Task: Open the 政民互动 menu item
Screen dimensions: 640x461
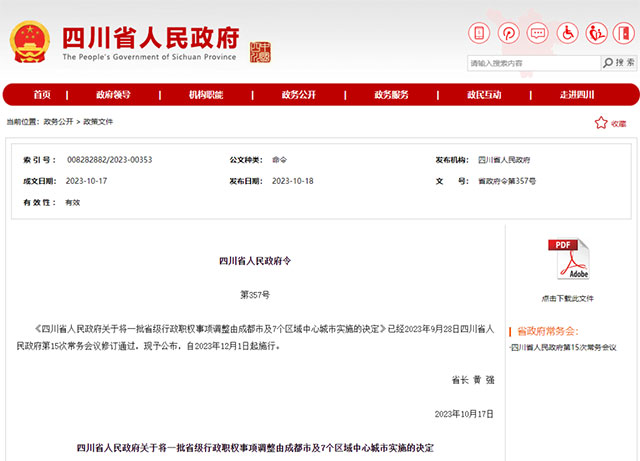Action: pyautogui.click(x=484, y=95)
